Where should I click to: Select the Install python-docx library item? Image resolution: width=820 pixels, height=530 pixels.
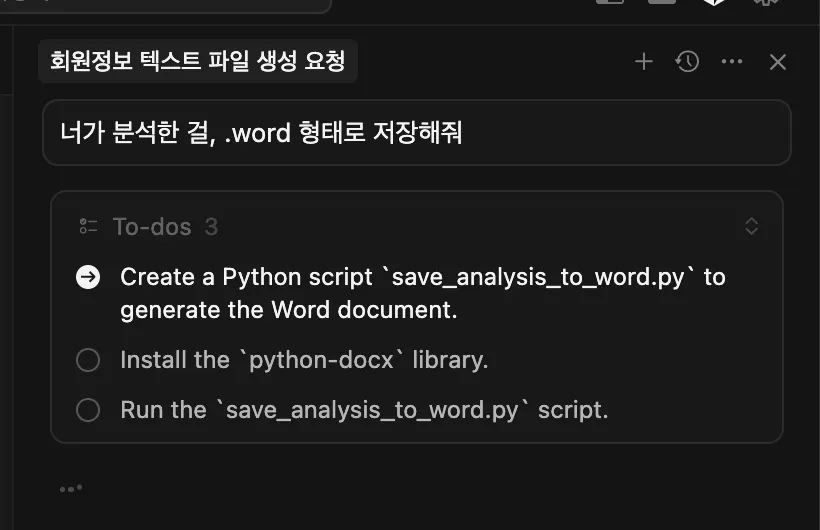click(x=304, y=360)
